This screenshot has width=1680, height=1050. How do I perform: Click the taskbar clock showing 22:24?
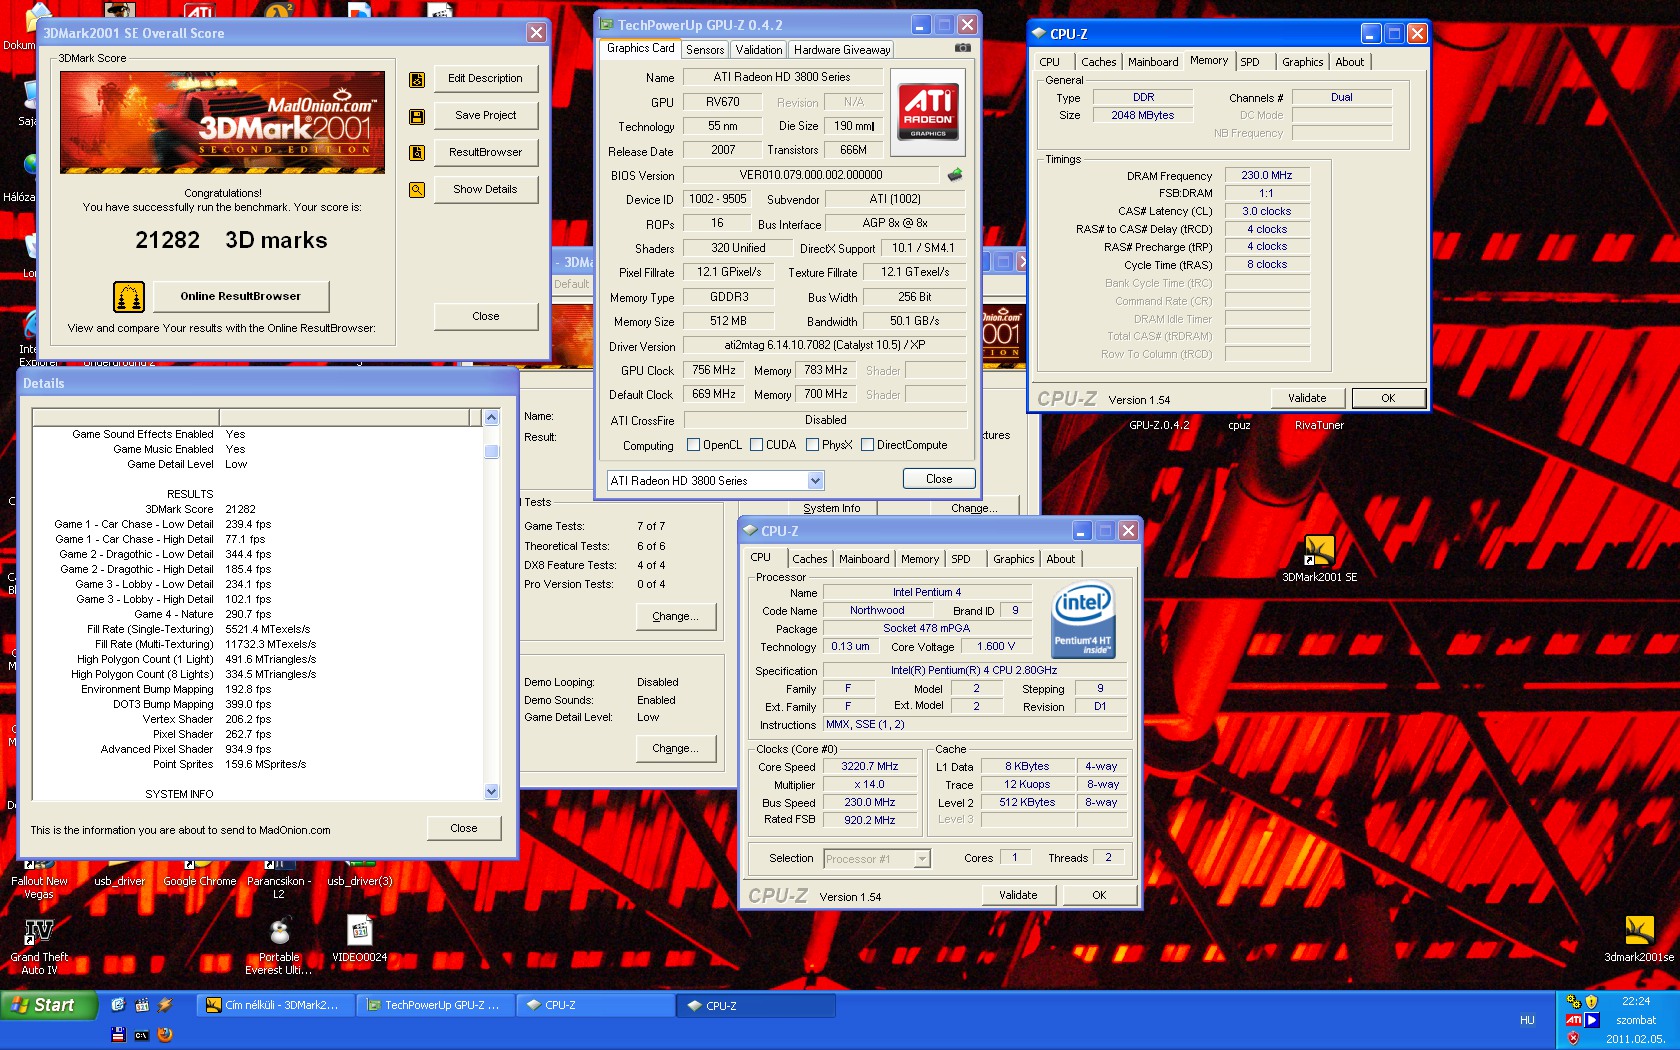(x=1636, y=1002)
